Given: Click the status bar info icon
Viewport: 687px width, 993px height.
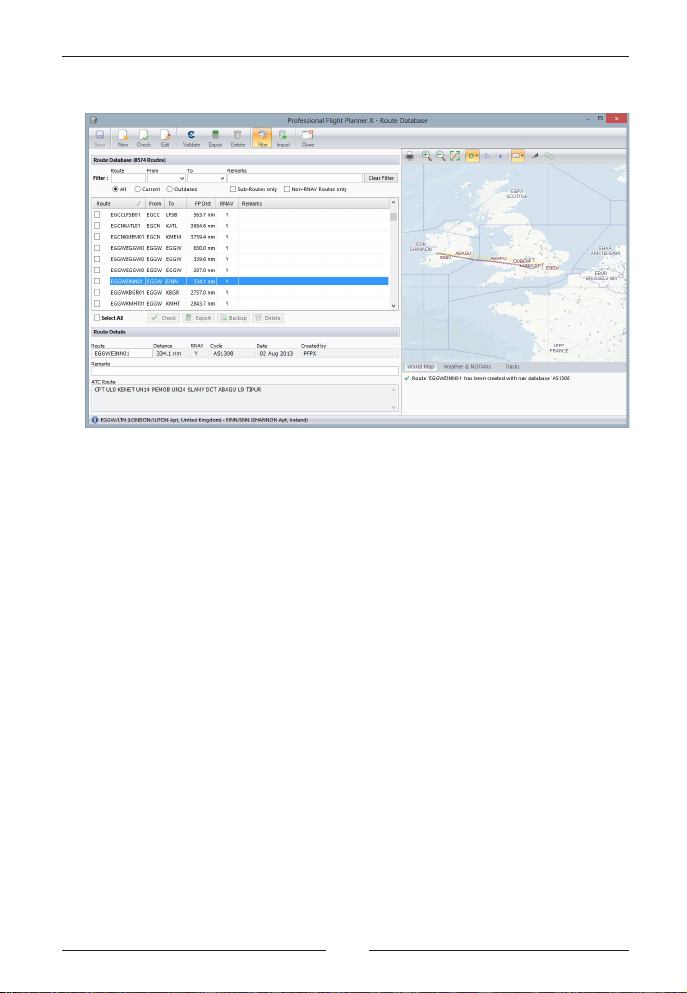Looking at the screenshot, I should coord(94,420).
